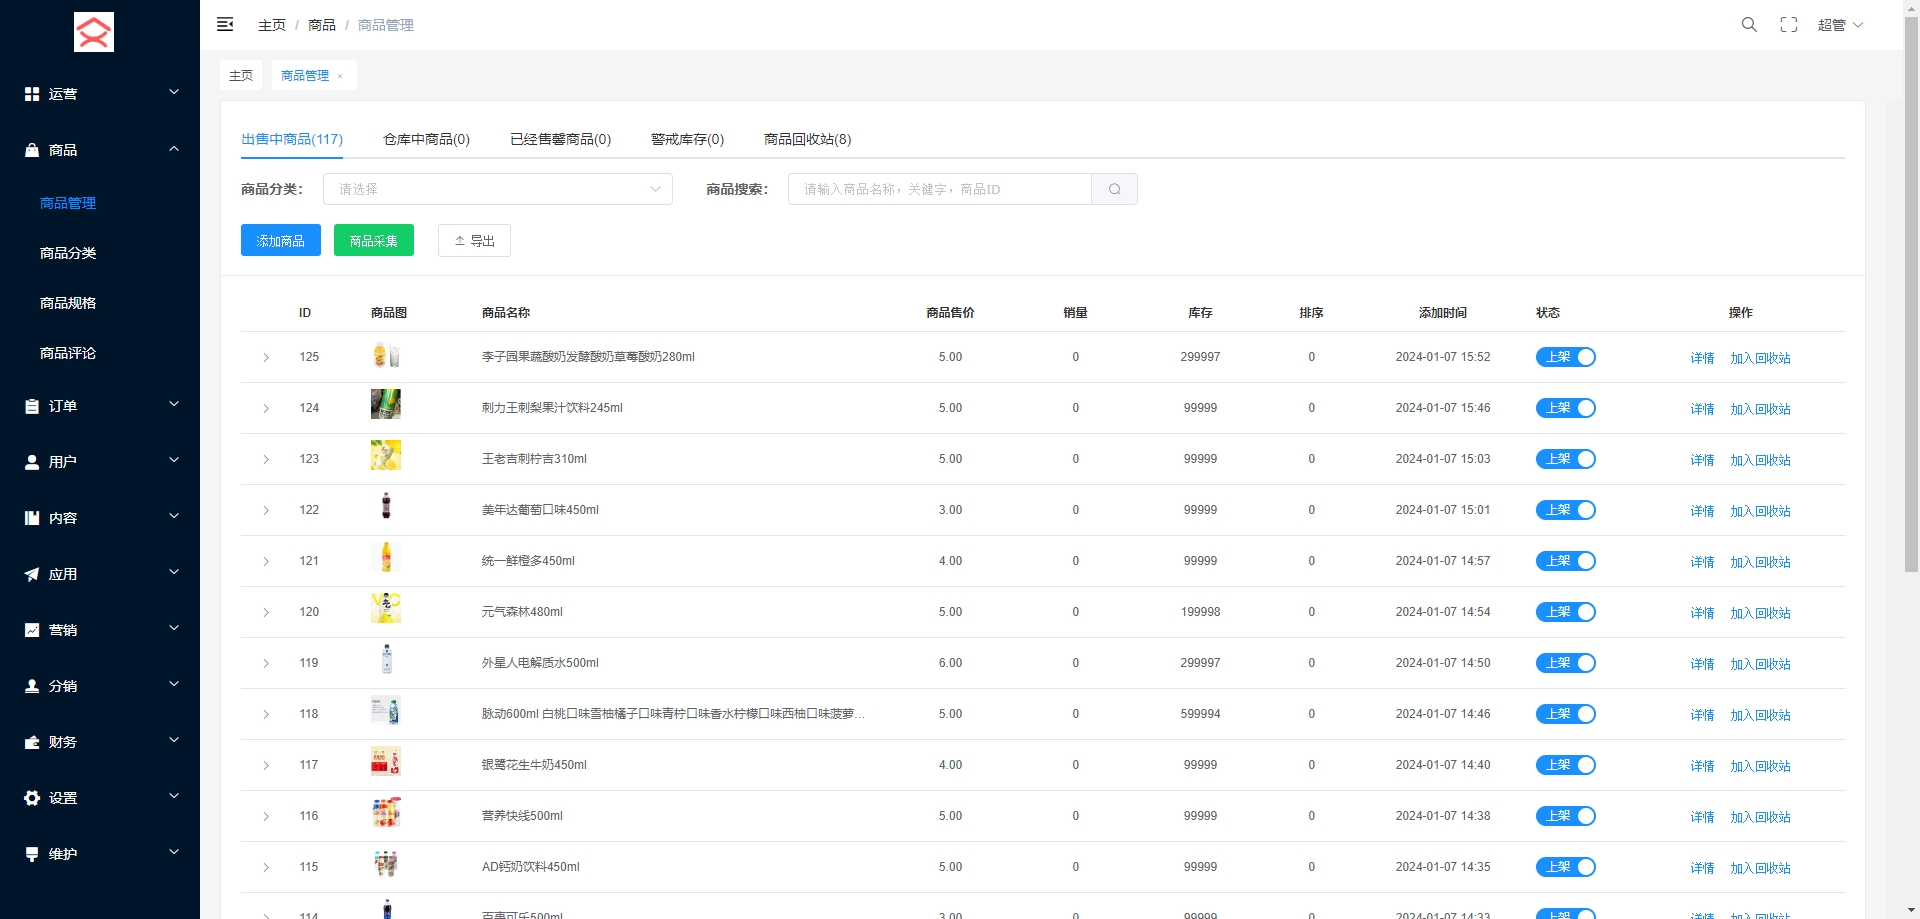Click the 营销 chart icon in sidebar

point(32,630)
